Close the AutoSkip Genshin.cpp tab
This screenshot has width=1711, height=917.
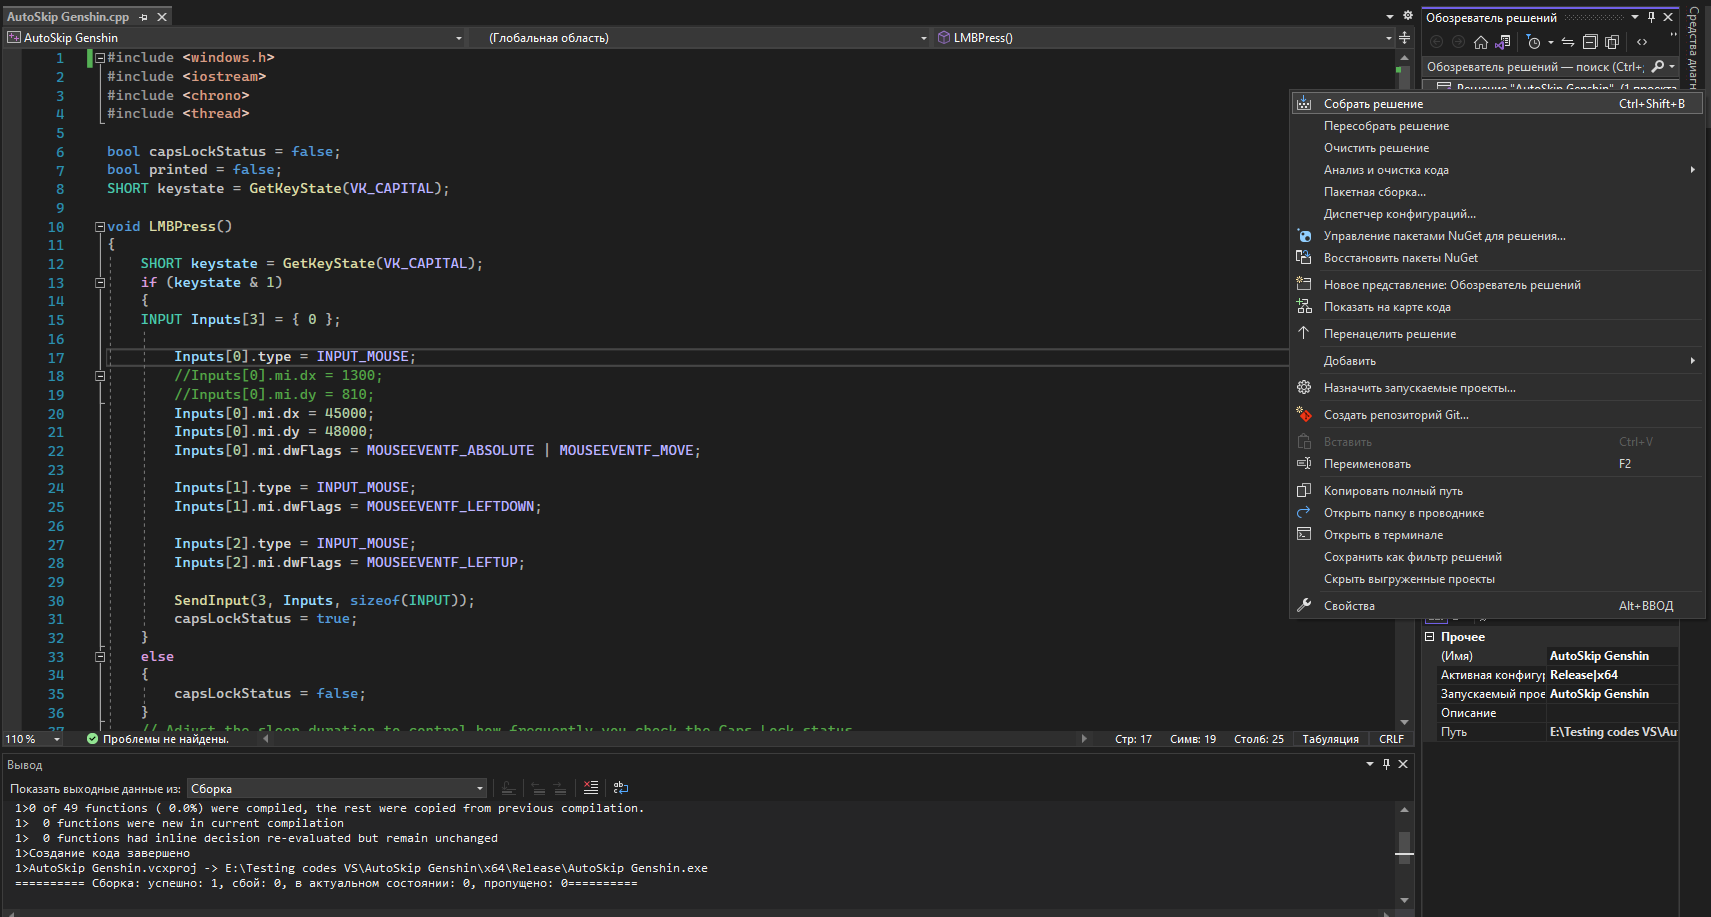coord(162,17)
